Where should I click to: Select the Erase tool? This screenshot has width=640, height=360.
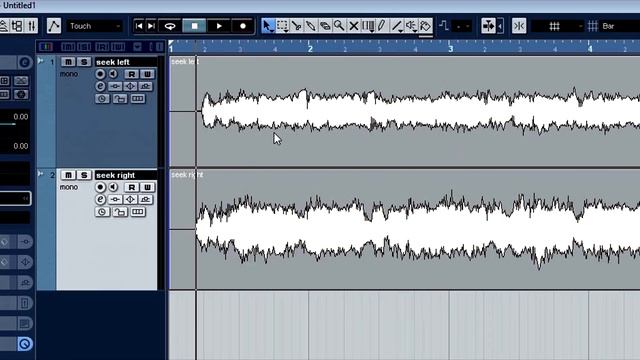(x=324, y=26)
